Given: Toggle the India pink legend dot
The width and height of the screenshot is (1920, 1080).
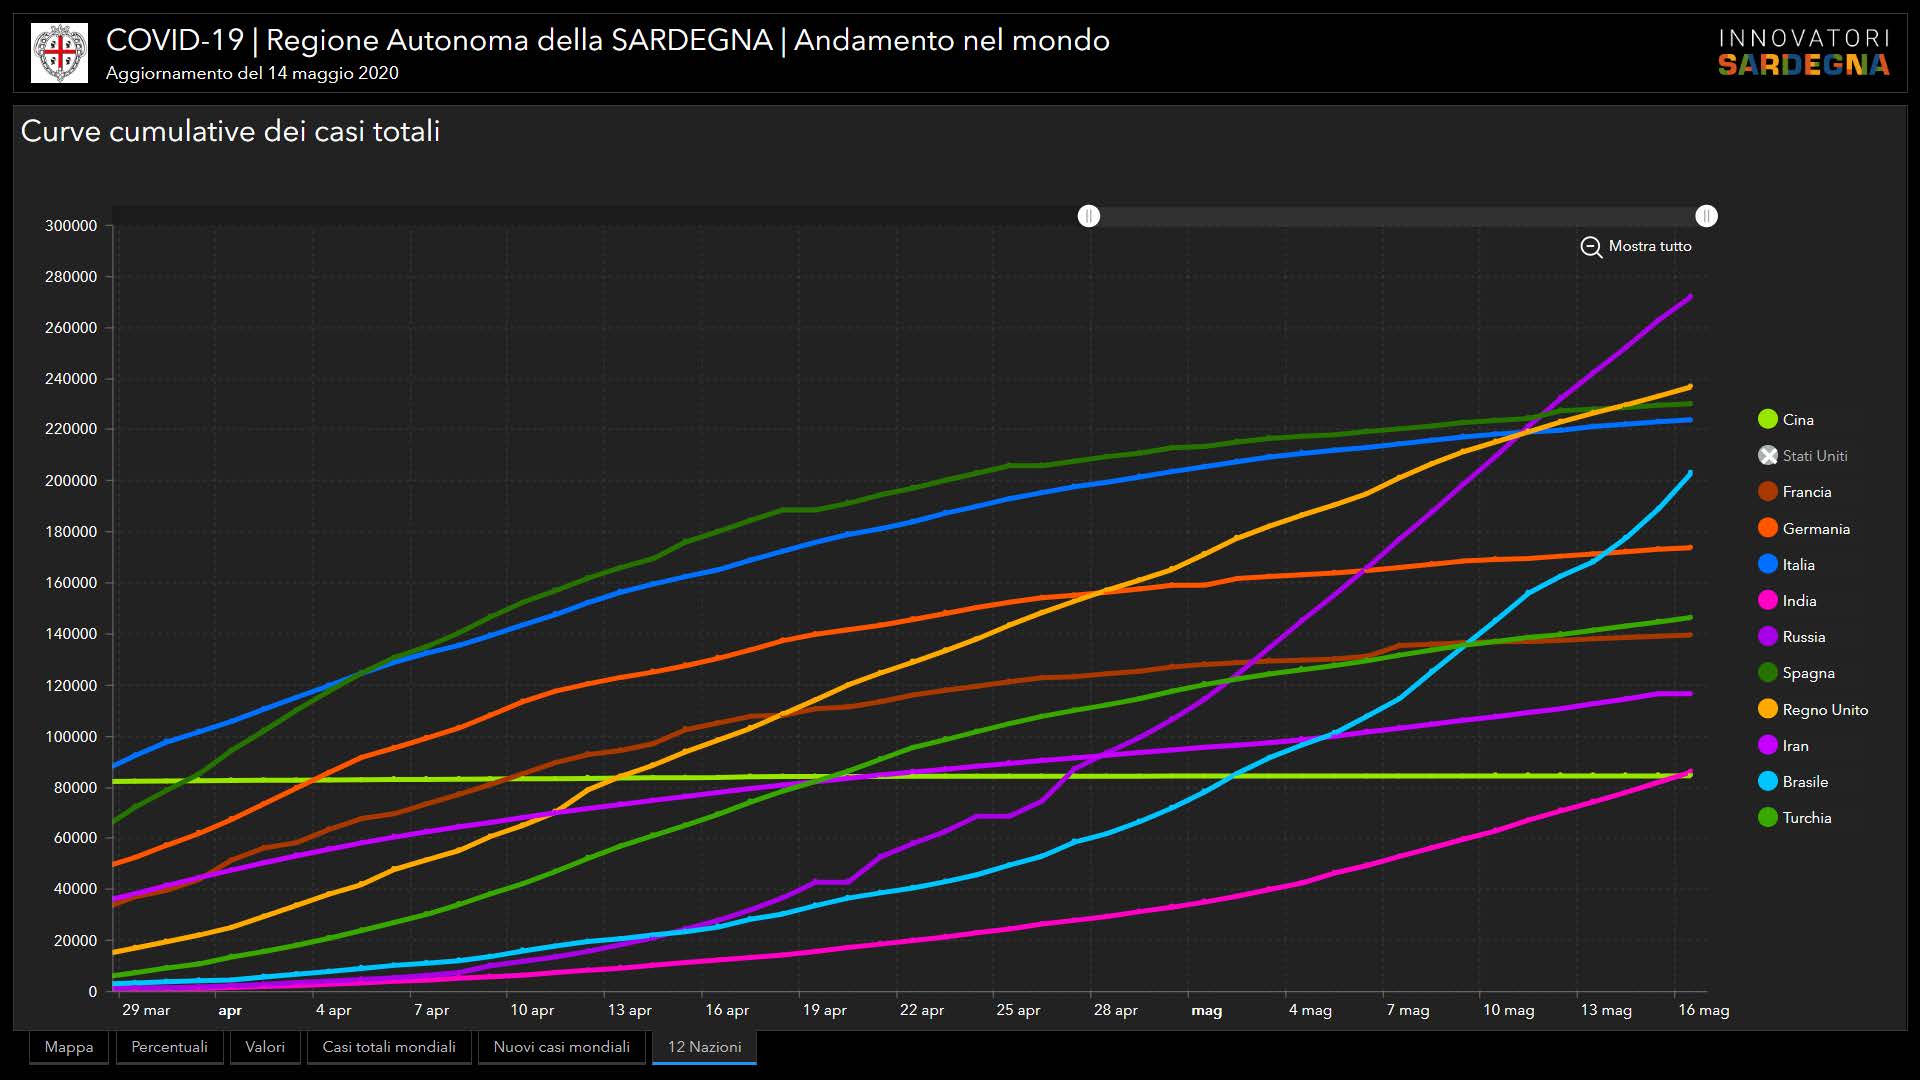Looking at the screenshot, I should click(1767, 601).
